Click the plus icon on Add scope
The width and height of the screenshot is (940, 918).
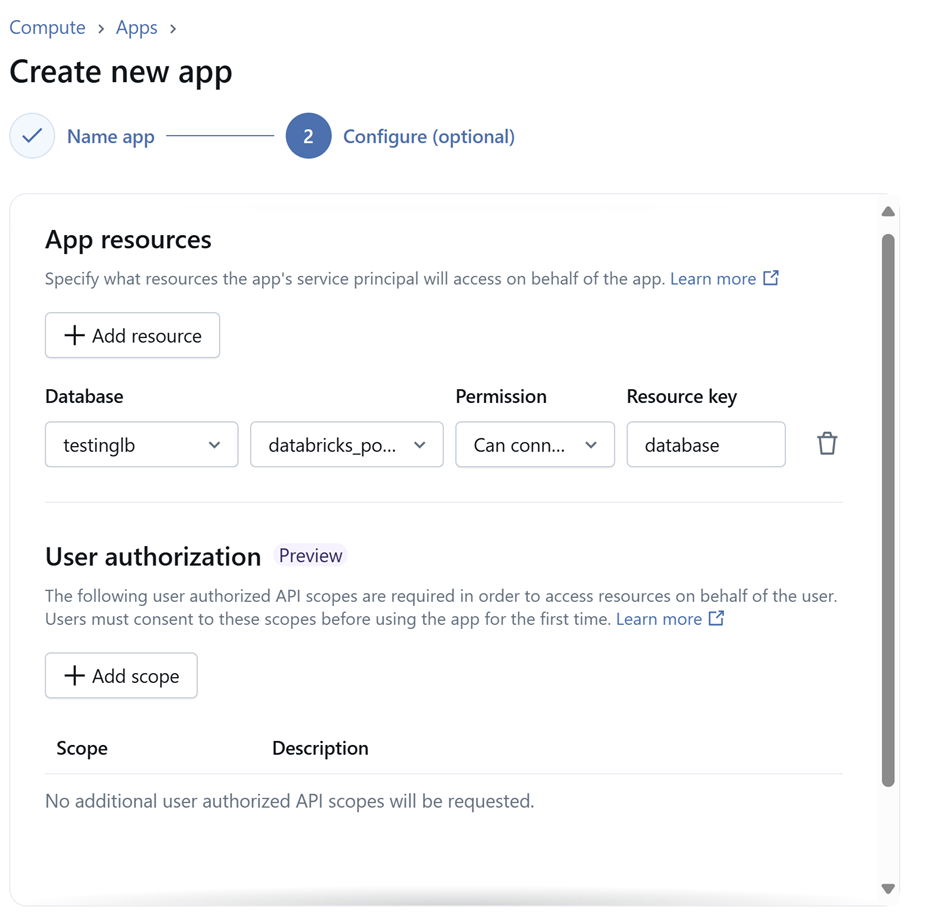(x=74, y=676)
